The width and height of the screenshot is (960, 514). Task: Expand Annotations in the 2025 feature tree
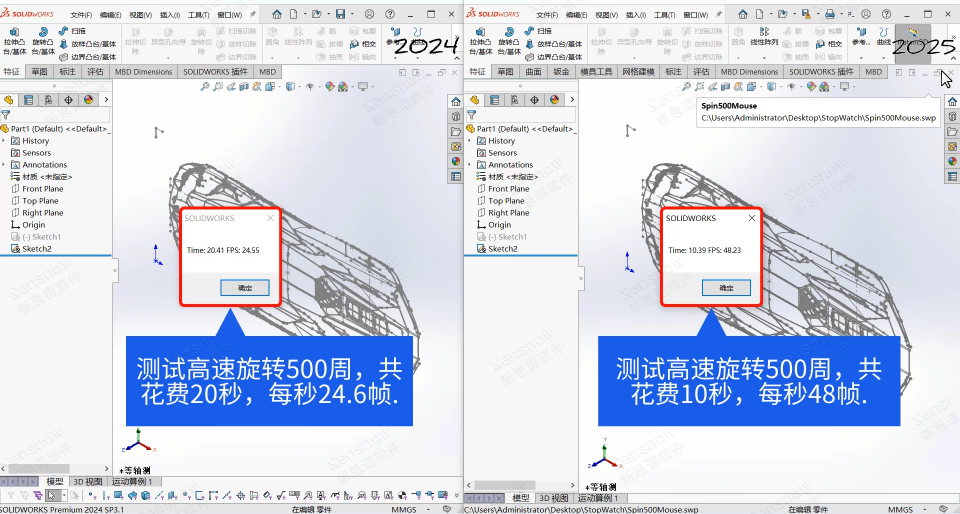pos(470,165)
